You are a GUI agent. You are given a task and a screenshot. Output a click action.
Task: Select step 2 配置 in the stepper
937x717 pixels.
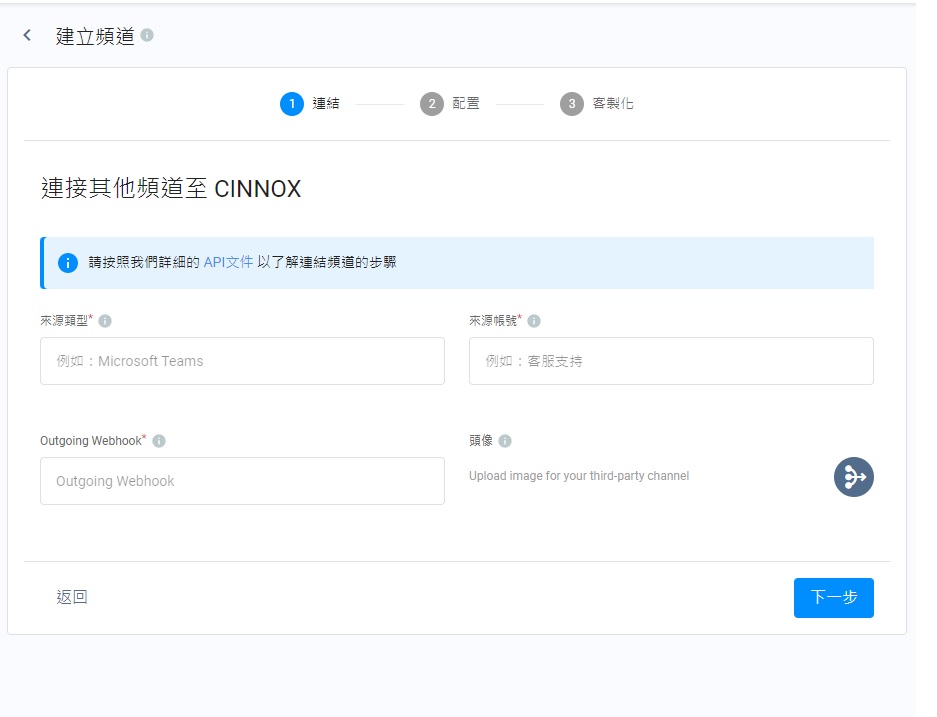pos(450,104)
